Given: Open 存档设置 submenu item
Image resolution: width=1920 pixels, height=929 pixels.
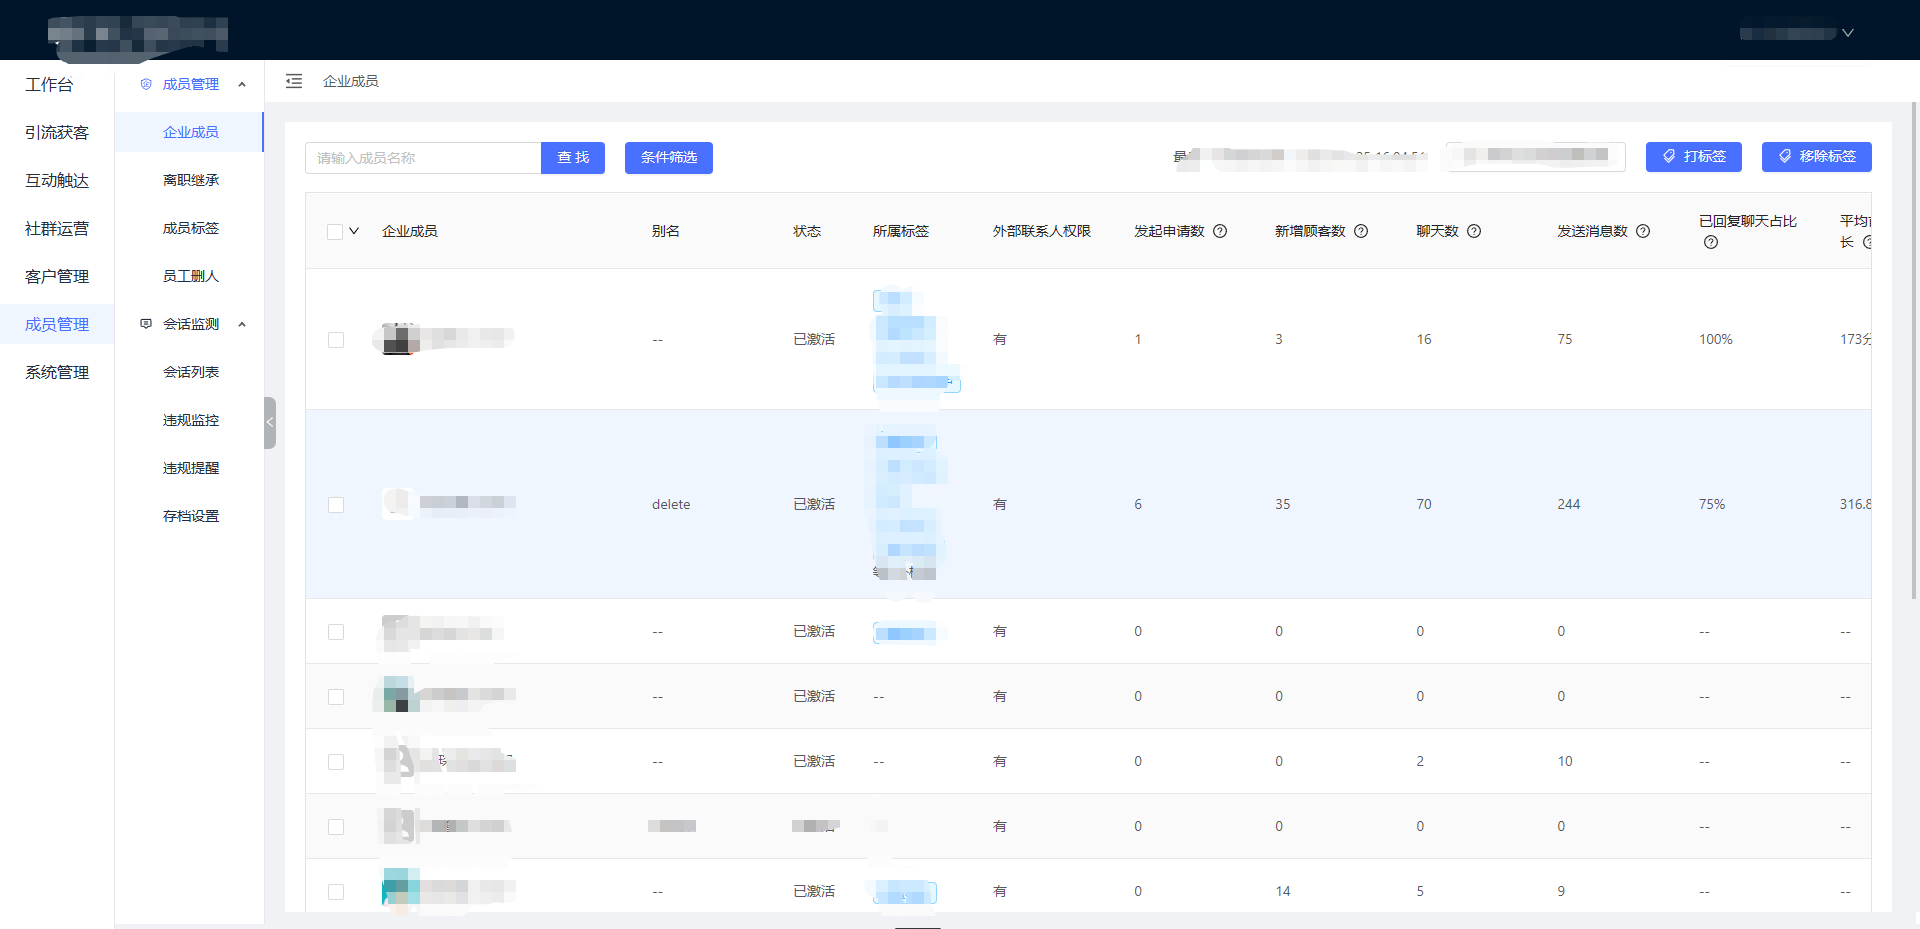Looking at the screenshot, I should [x=190, y=516].
